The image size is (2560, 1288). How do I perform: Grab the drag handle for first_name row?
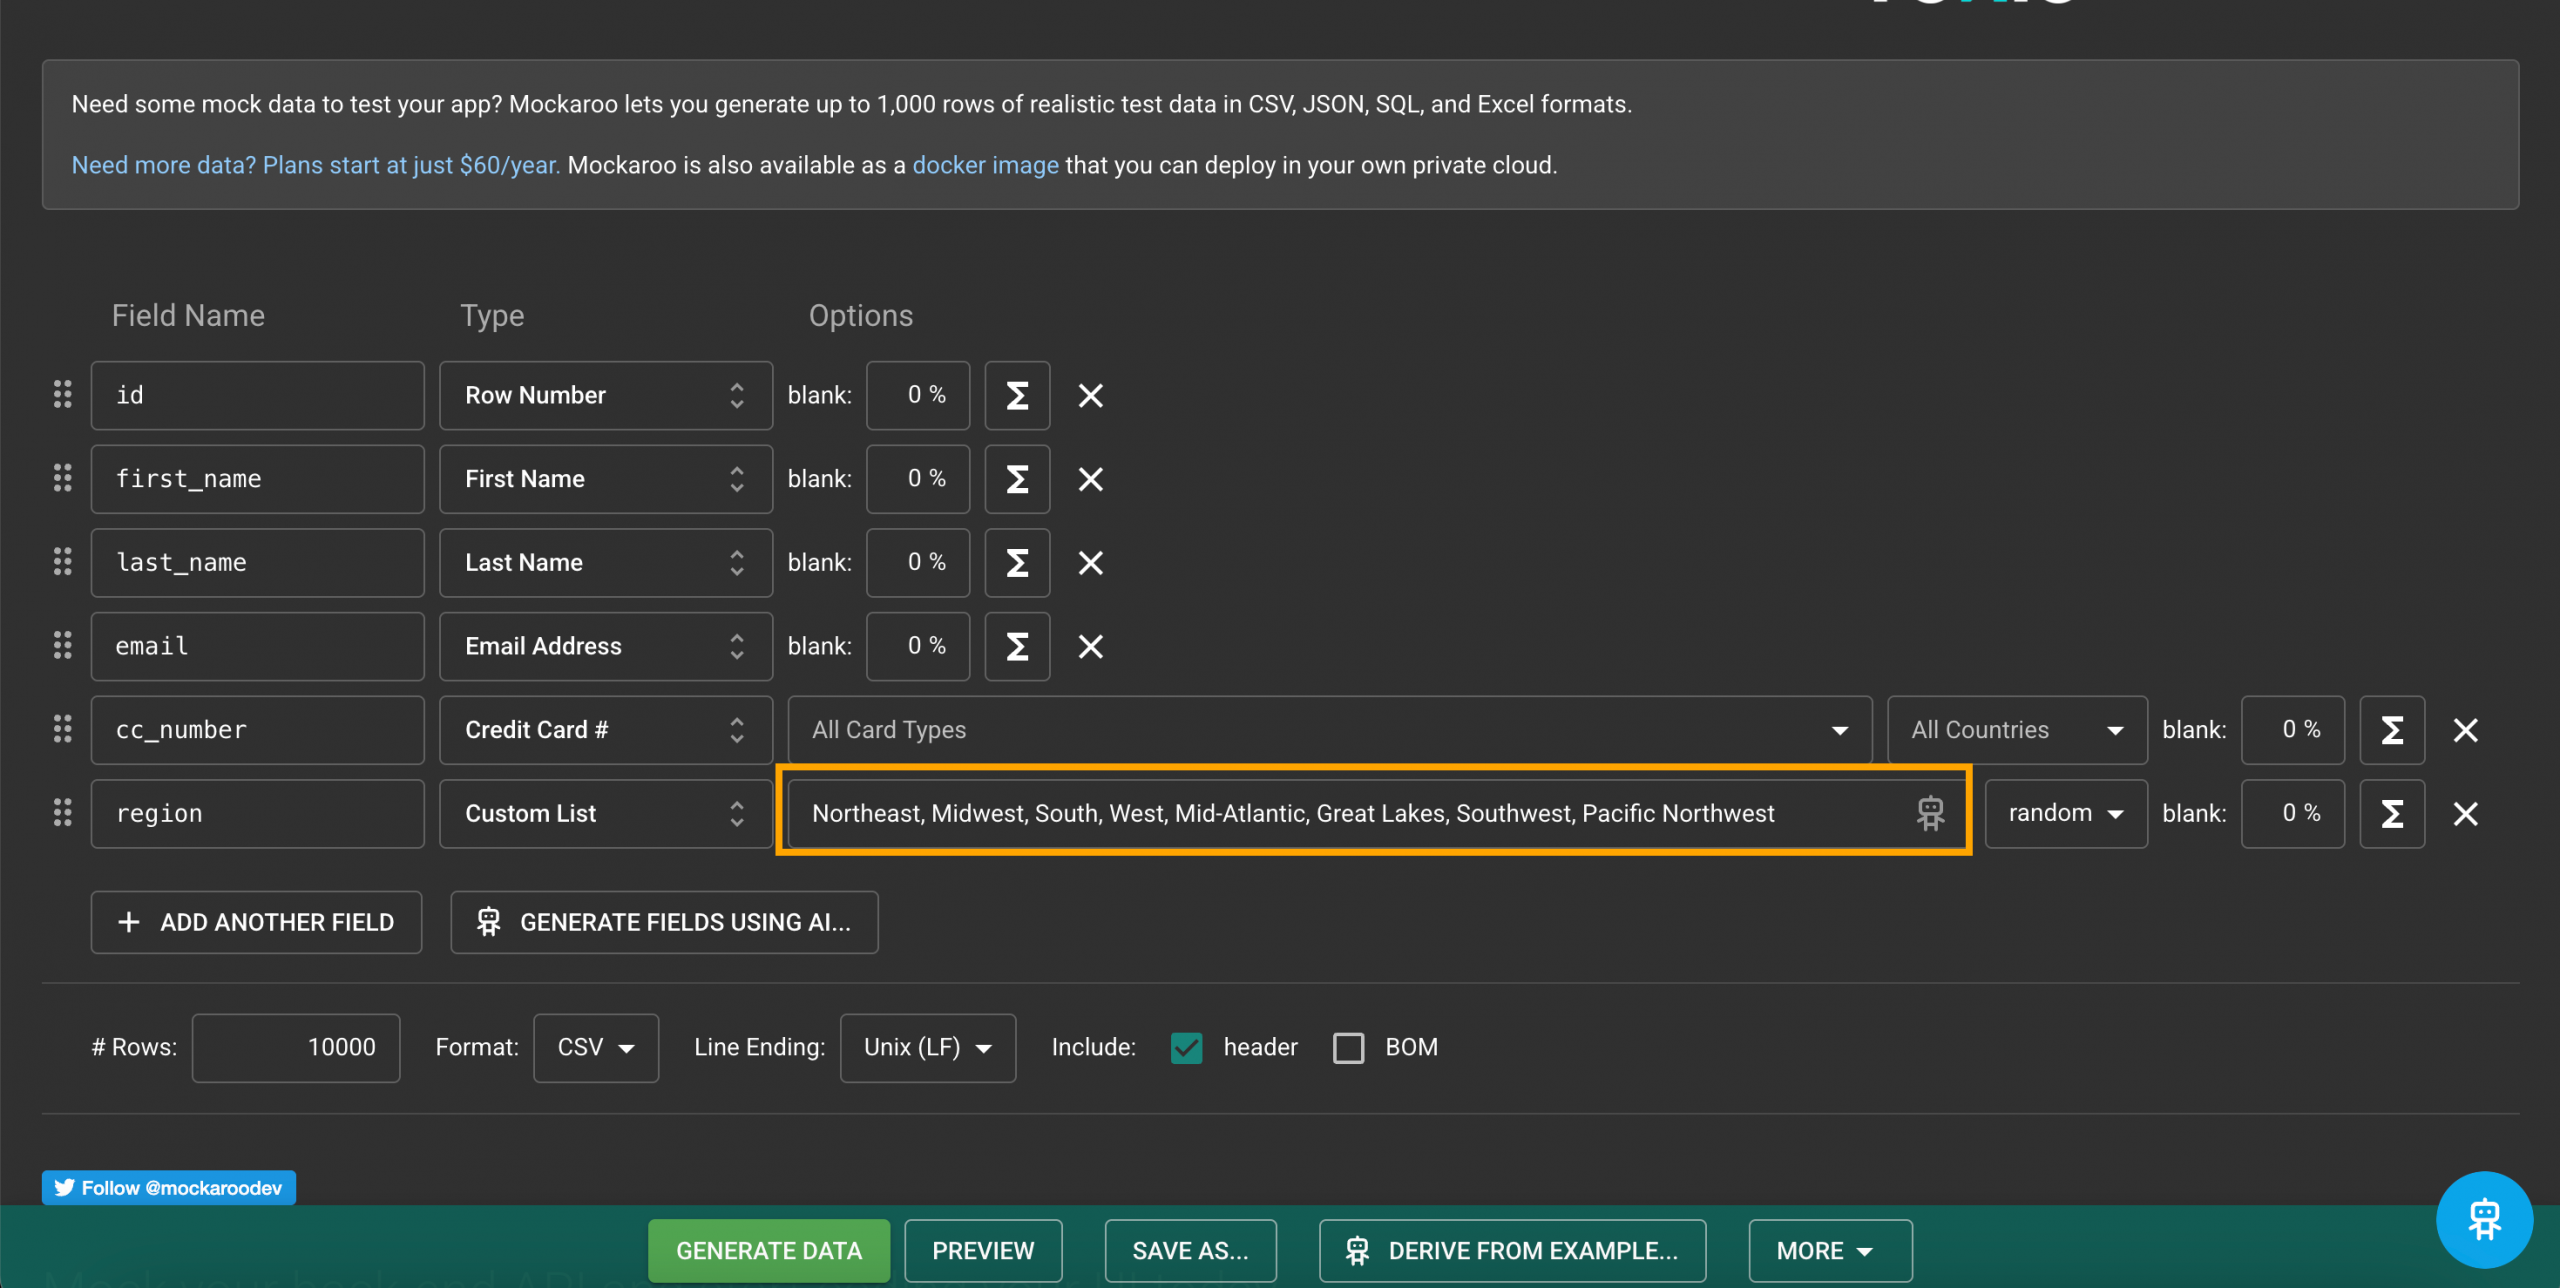coord(62,479)
